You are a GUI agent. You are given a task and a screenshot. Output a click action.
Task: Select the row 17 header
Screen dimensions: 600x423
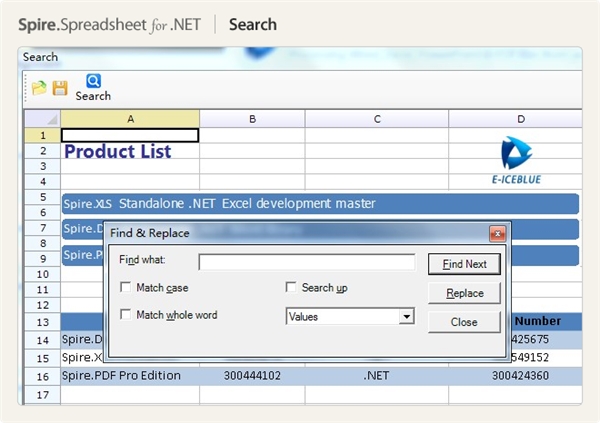point(42,395)
